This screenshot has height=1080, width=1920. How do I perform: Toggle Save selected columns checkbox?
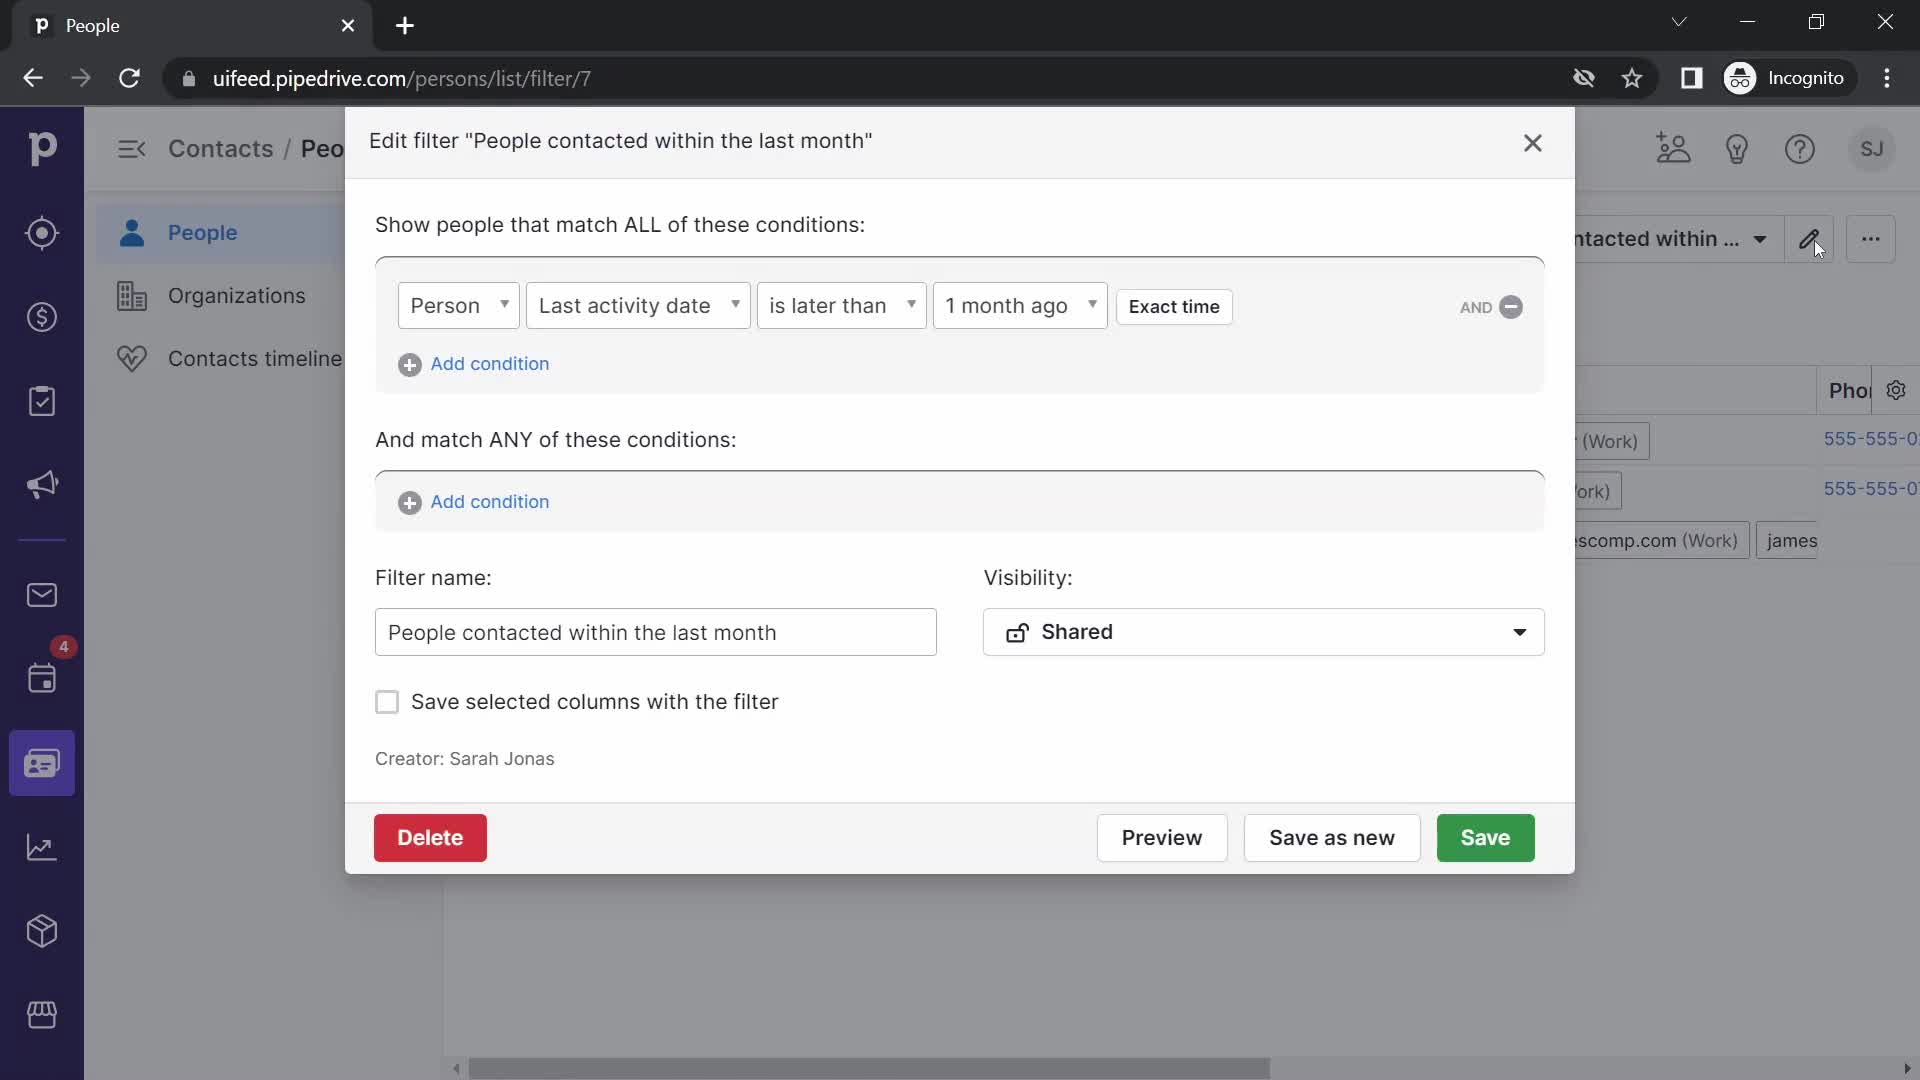386,700
